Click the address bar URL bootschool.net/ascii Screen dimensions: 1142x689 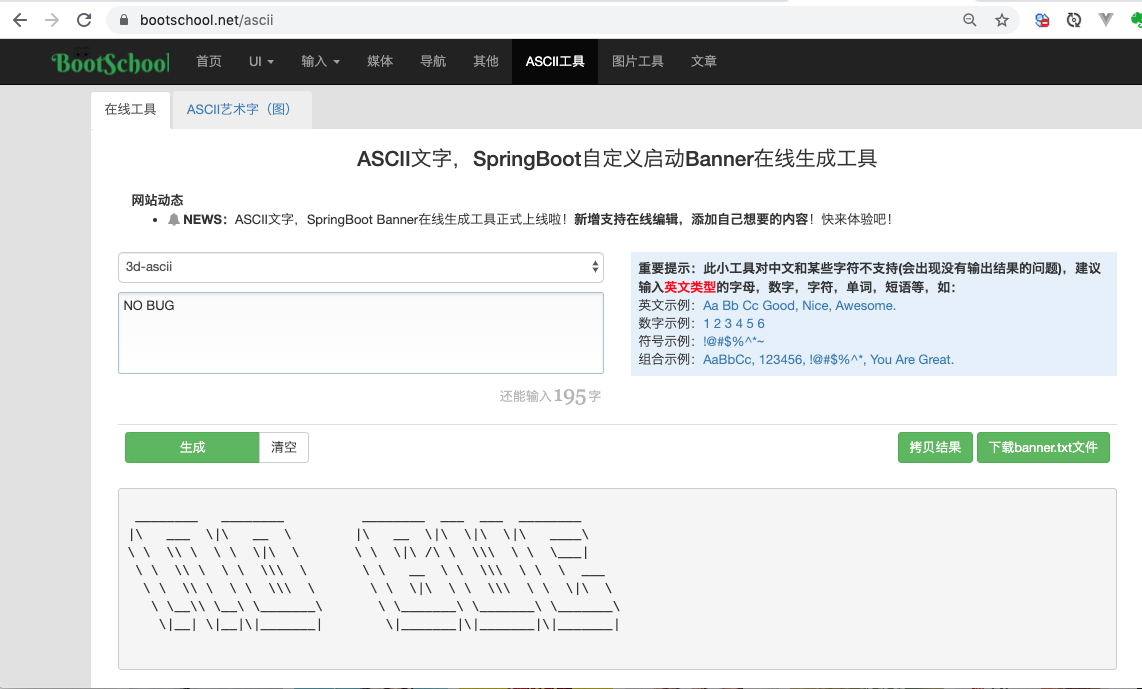tap(207, 20)
